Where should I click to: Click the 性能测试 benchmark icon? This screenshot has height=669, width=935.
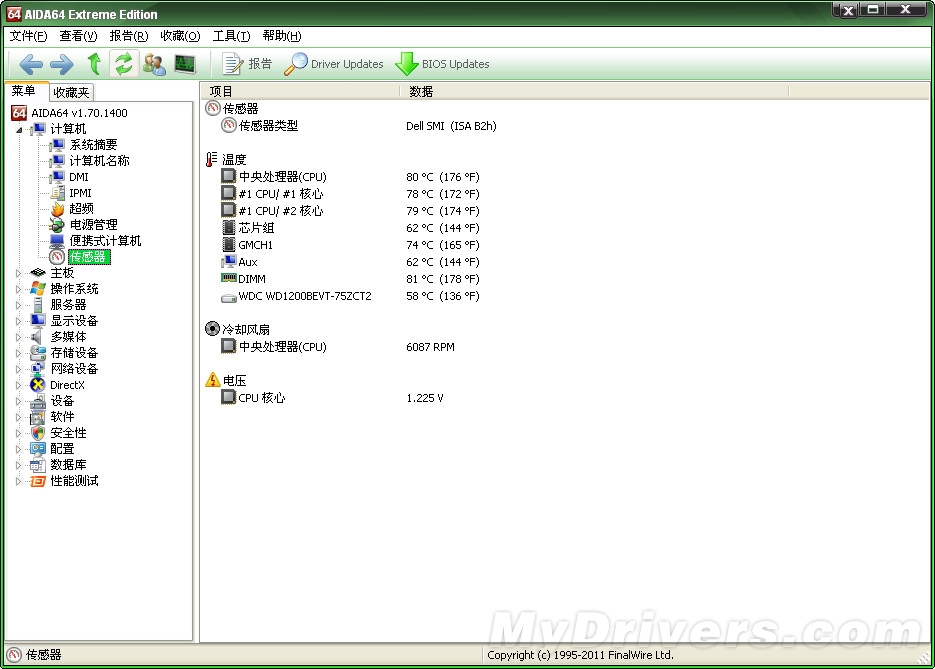[x=38, y=481]
